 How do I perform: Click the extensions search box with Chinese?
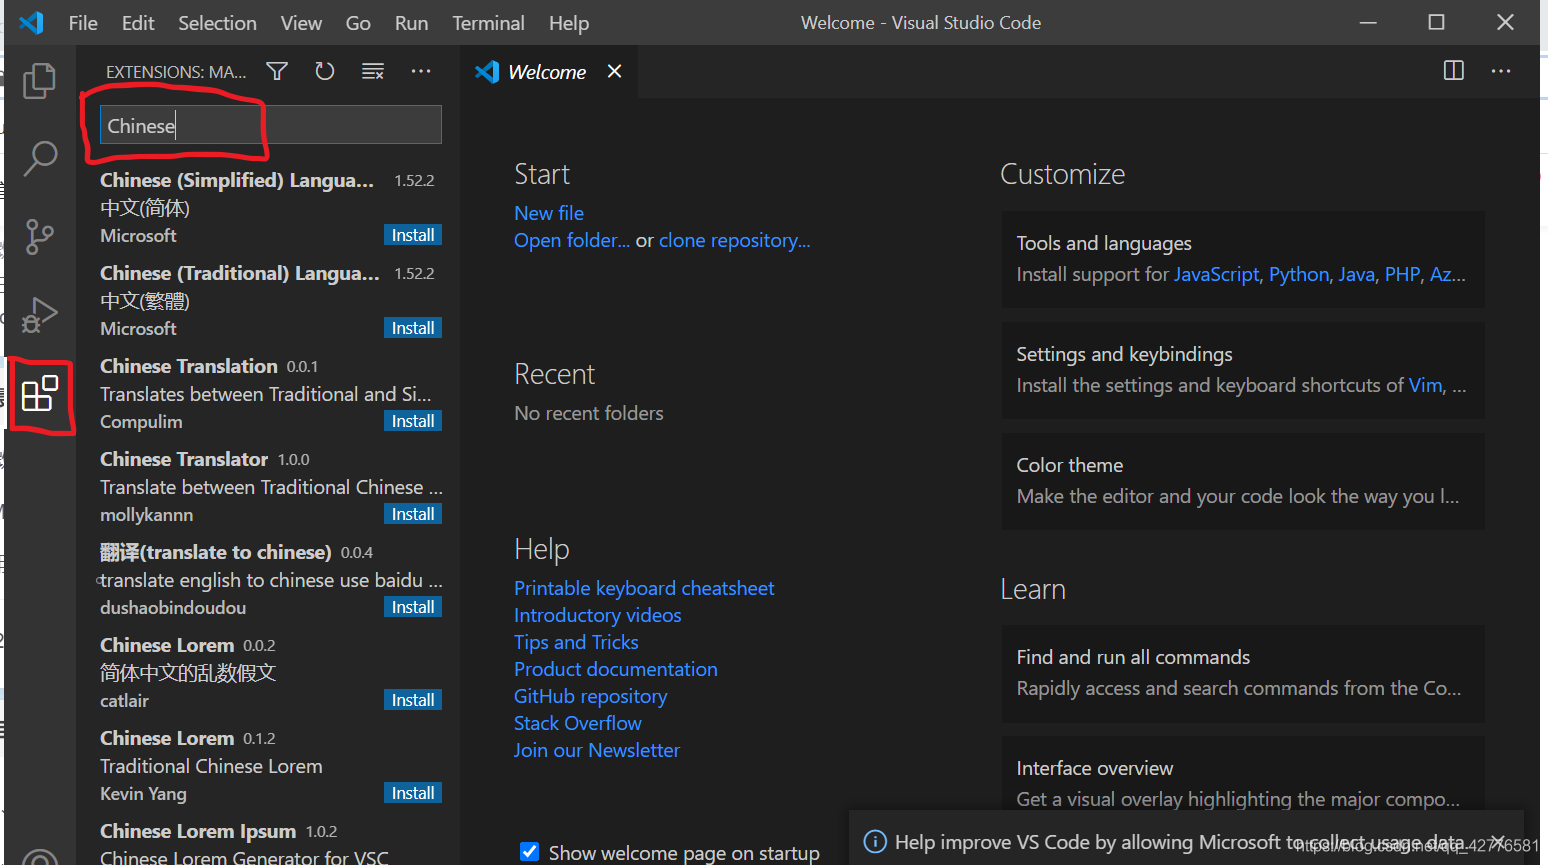coord(271,125)
